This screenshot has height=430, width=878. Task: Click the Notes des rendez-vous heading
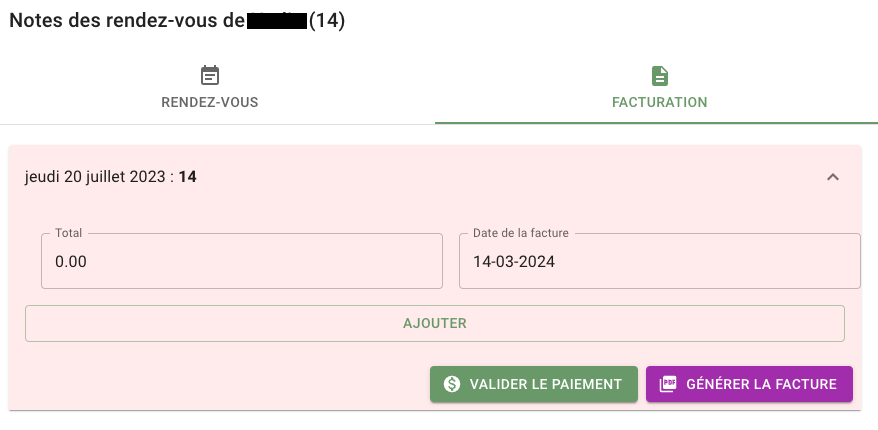[128, 21]
